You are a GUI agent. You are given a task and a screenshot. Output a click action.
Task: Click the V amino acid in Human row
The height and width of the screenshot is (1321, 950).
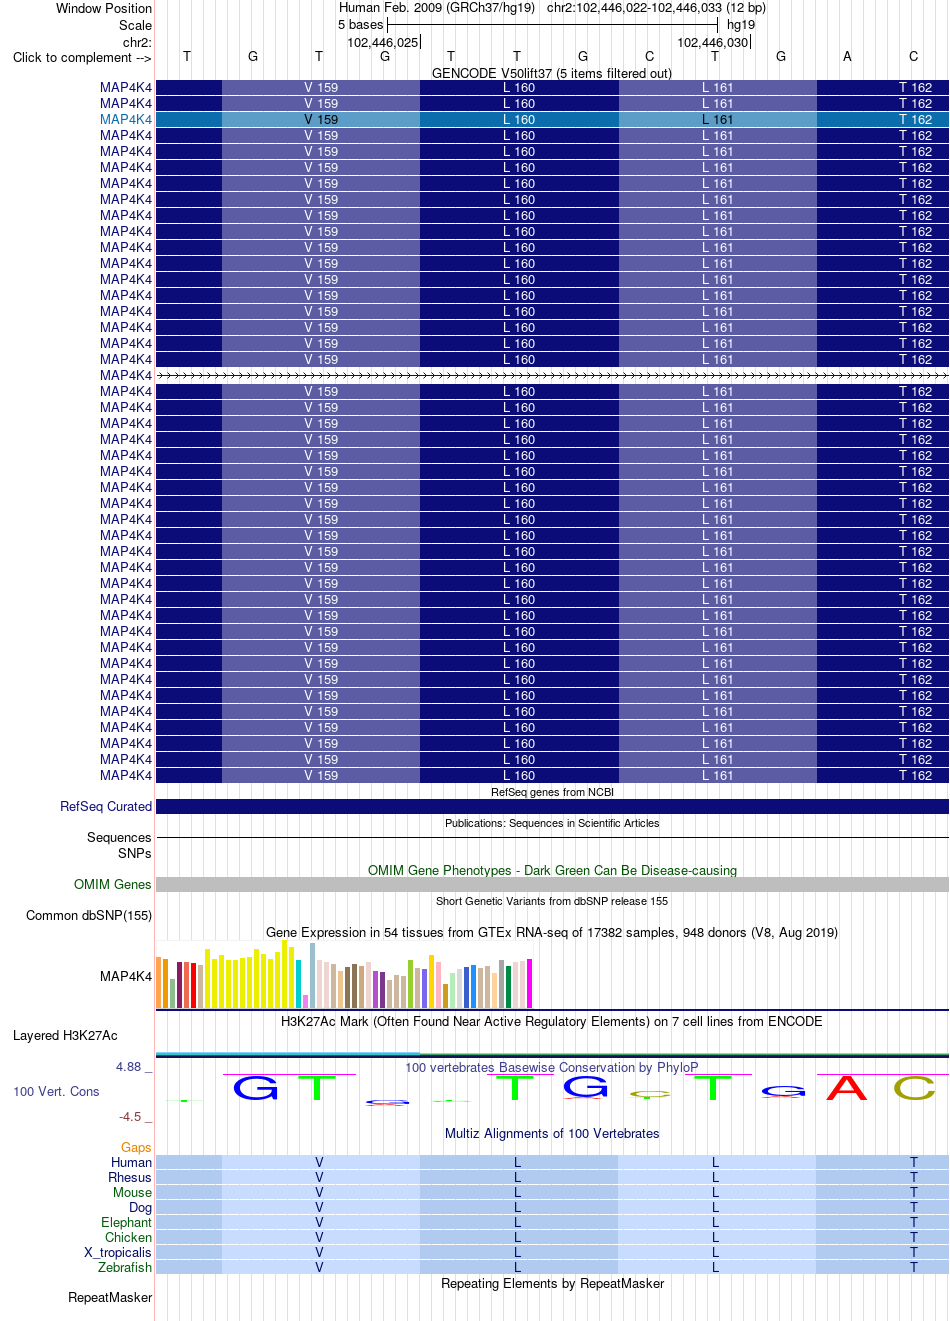319,1162
